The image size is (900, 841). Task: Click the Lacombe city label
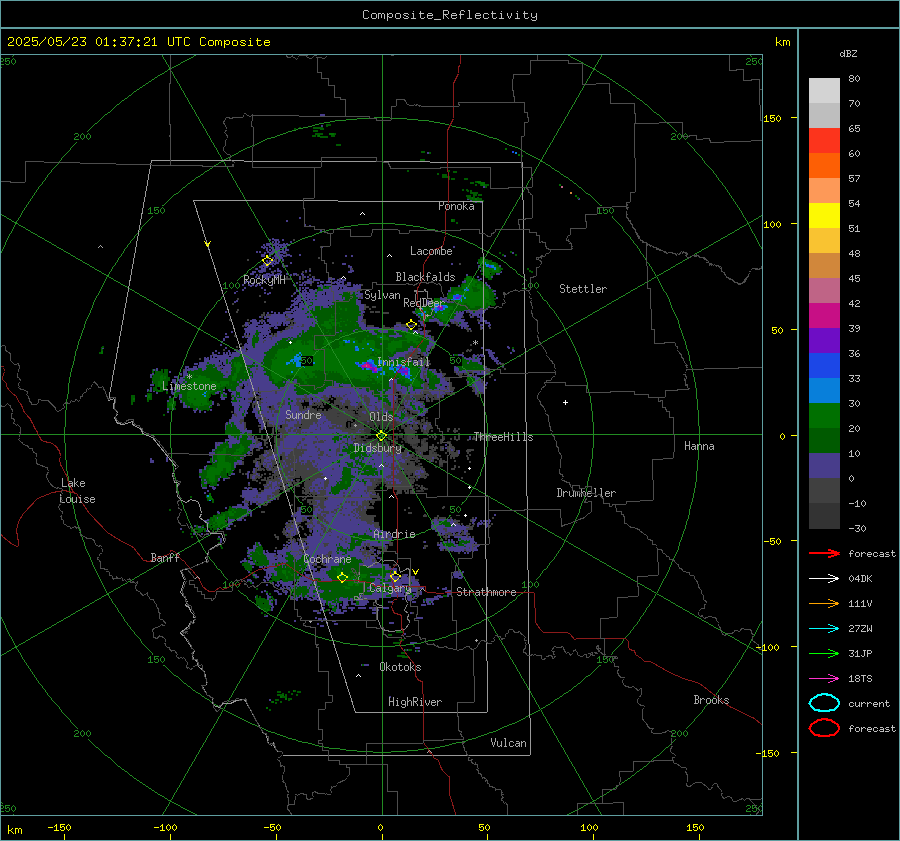tap(431, 251)
